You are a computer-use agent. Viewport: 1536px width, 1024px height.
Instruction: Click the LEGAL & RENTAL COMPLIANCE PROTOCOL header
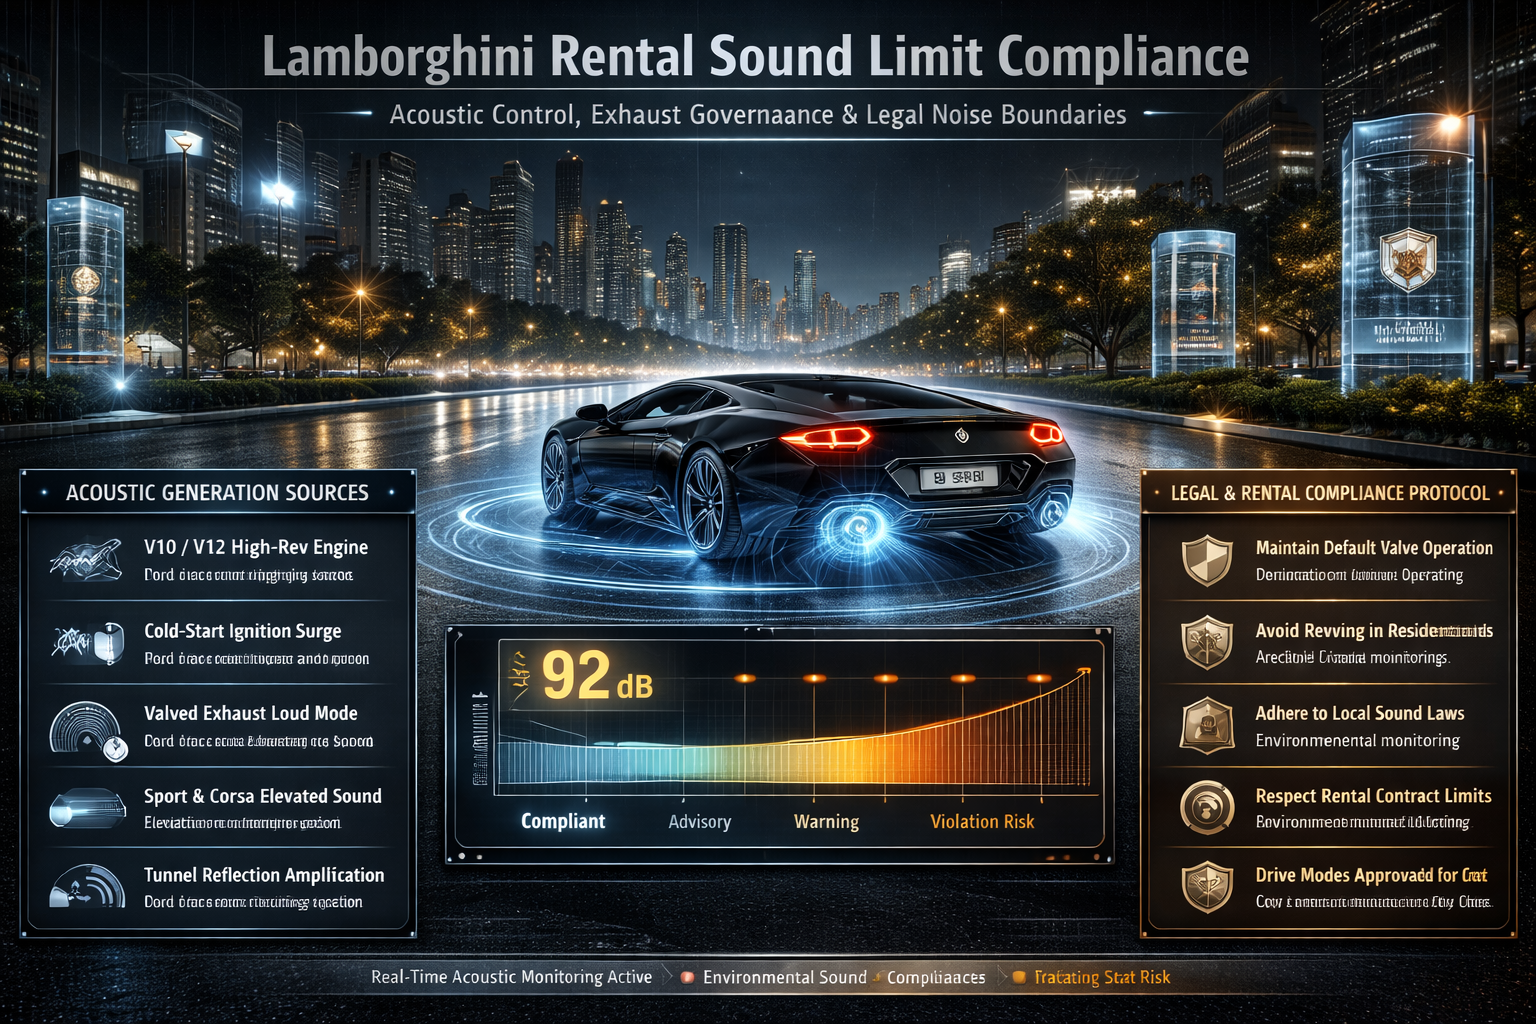pyautogui.click(x=1330, y=493)
